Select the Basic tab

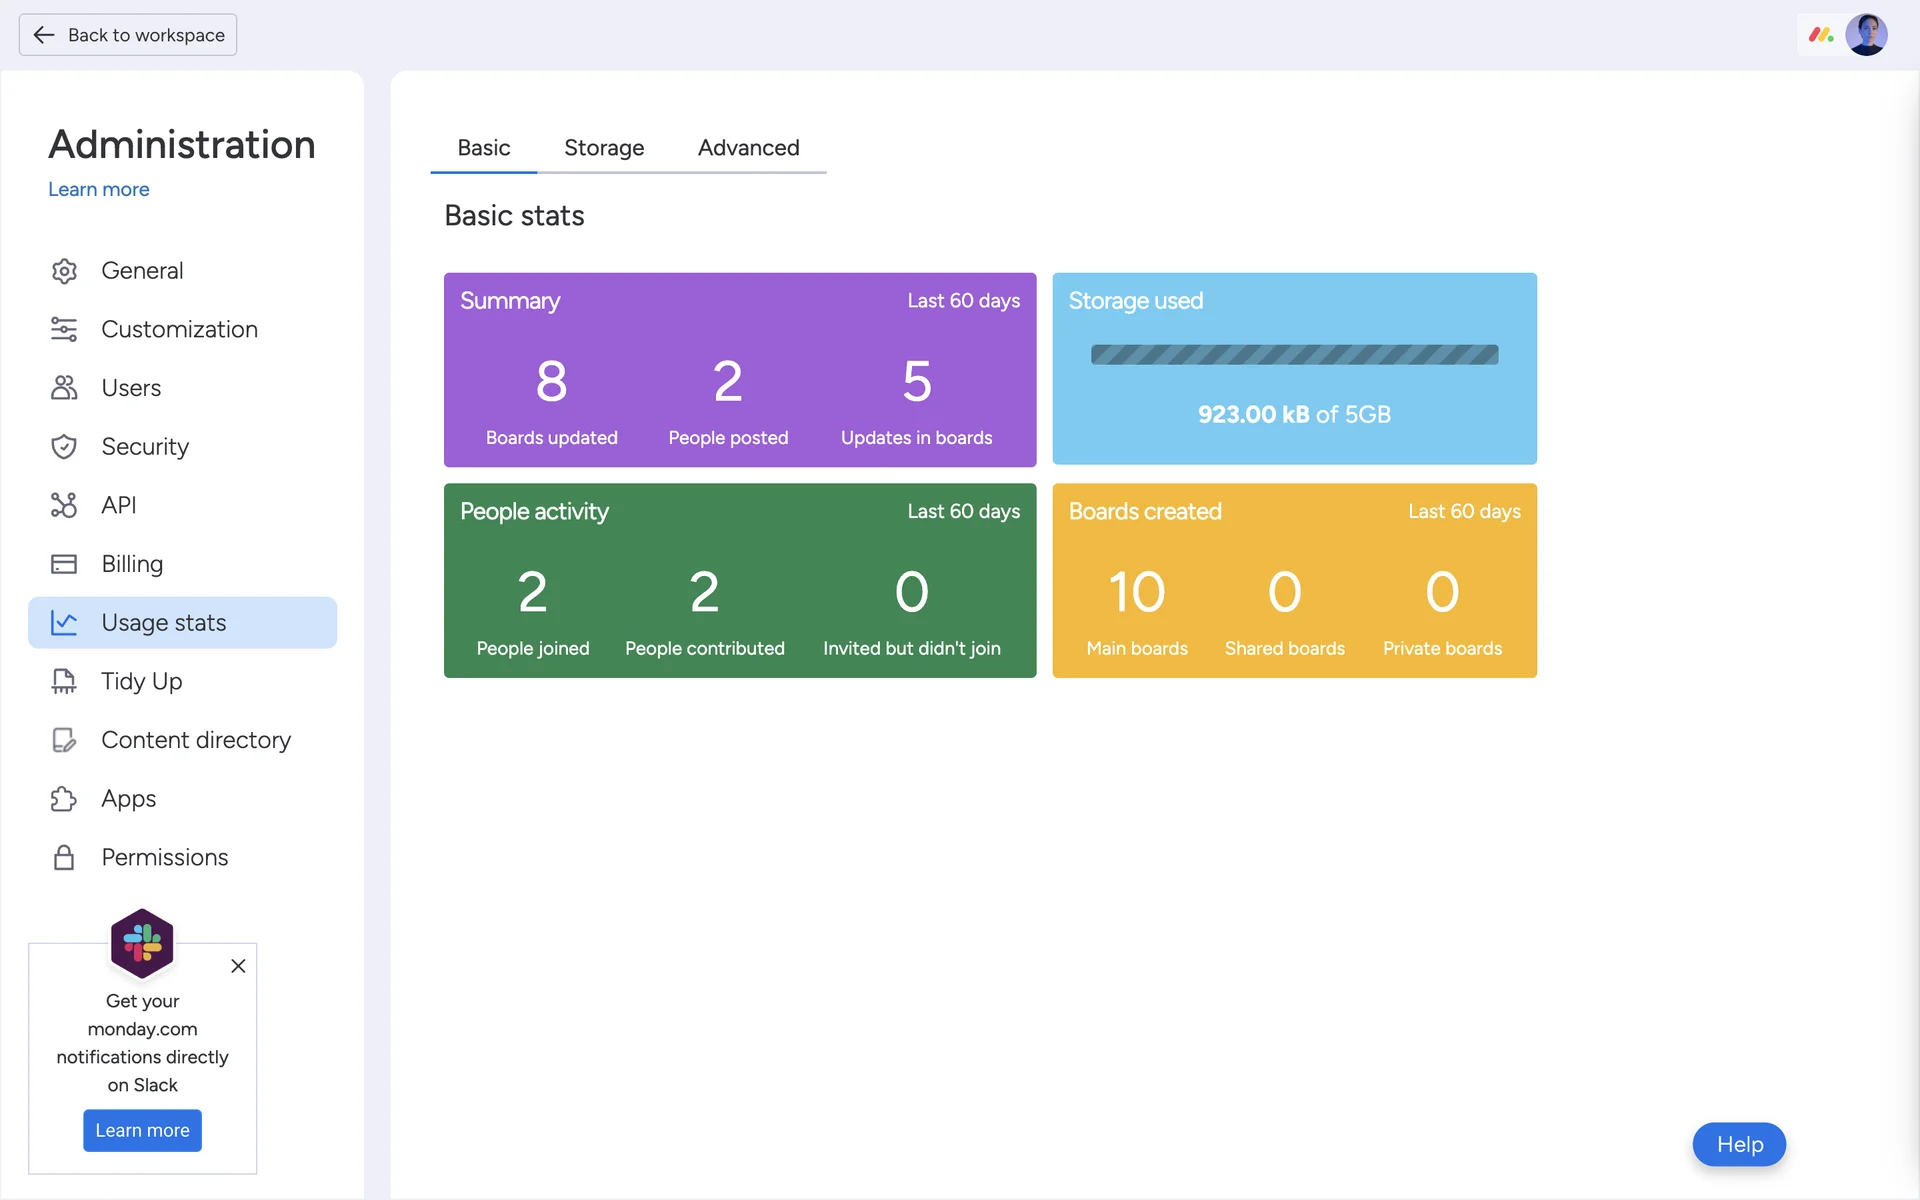(x=484, y=148)
